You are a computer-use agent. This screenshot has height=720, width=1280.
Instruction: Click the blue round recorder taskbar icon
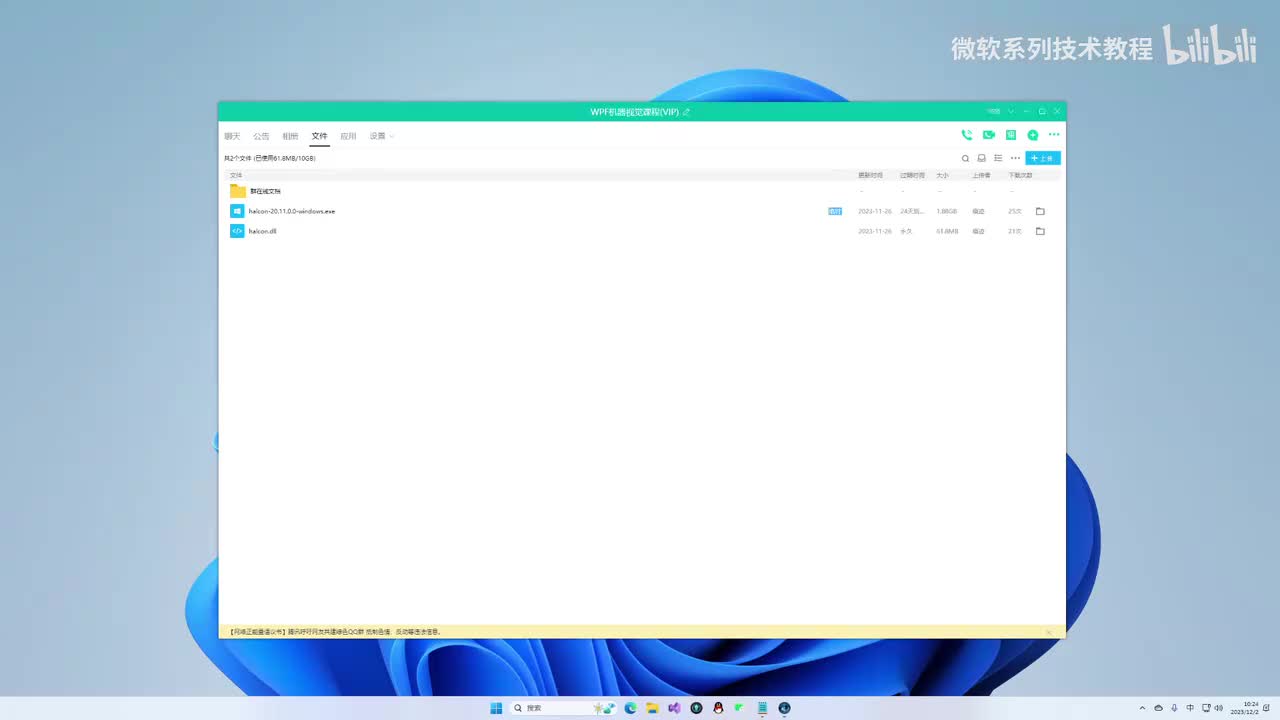pos(784,708)
